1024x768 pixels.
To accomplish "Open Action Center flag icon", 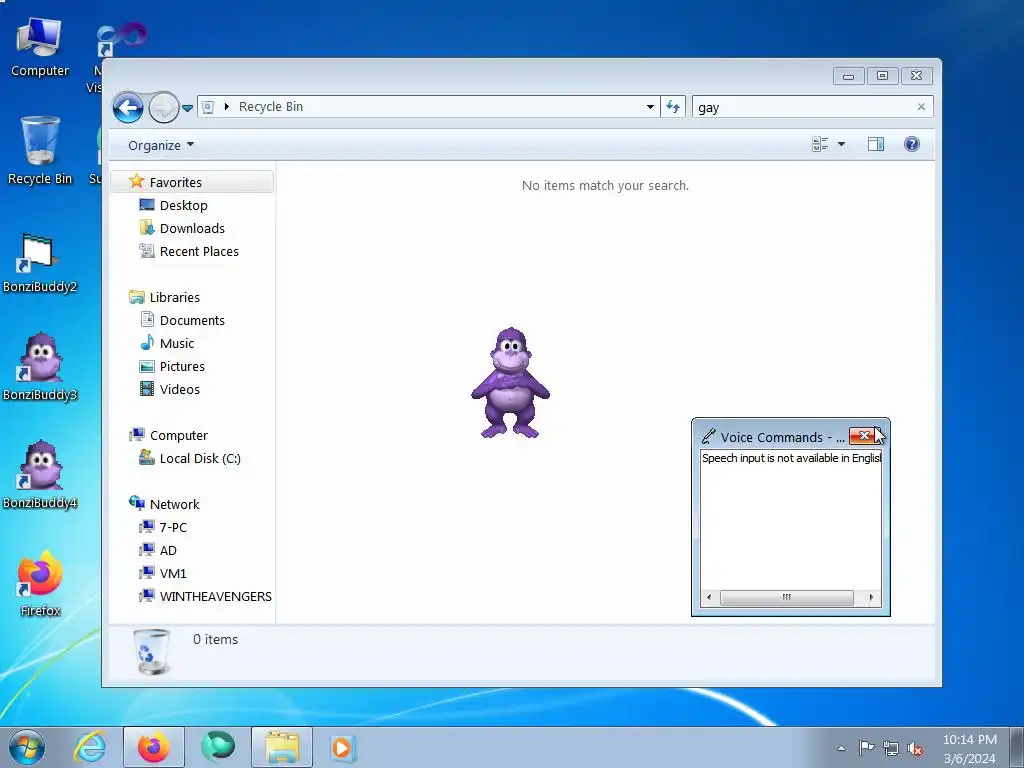I will click(x=866, y=748).
